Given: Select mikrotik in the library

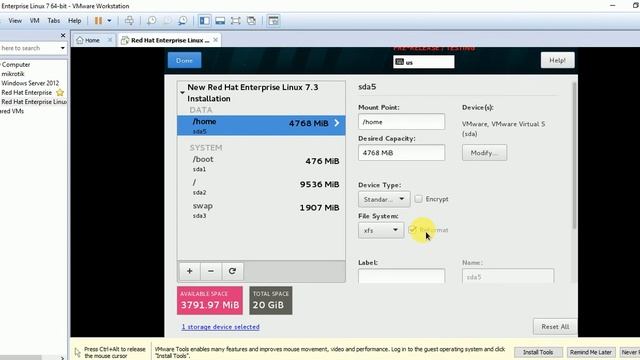Looking at the screenshot, I should 13,74.
